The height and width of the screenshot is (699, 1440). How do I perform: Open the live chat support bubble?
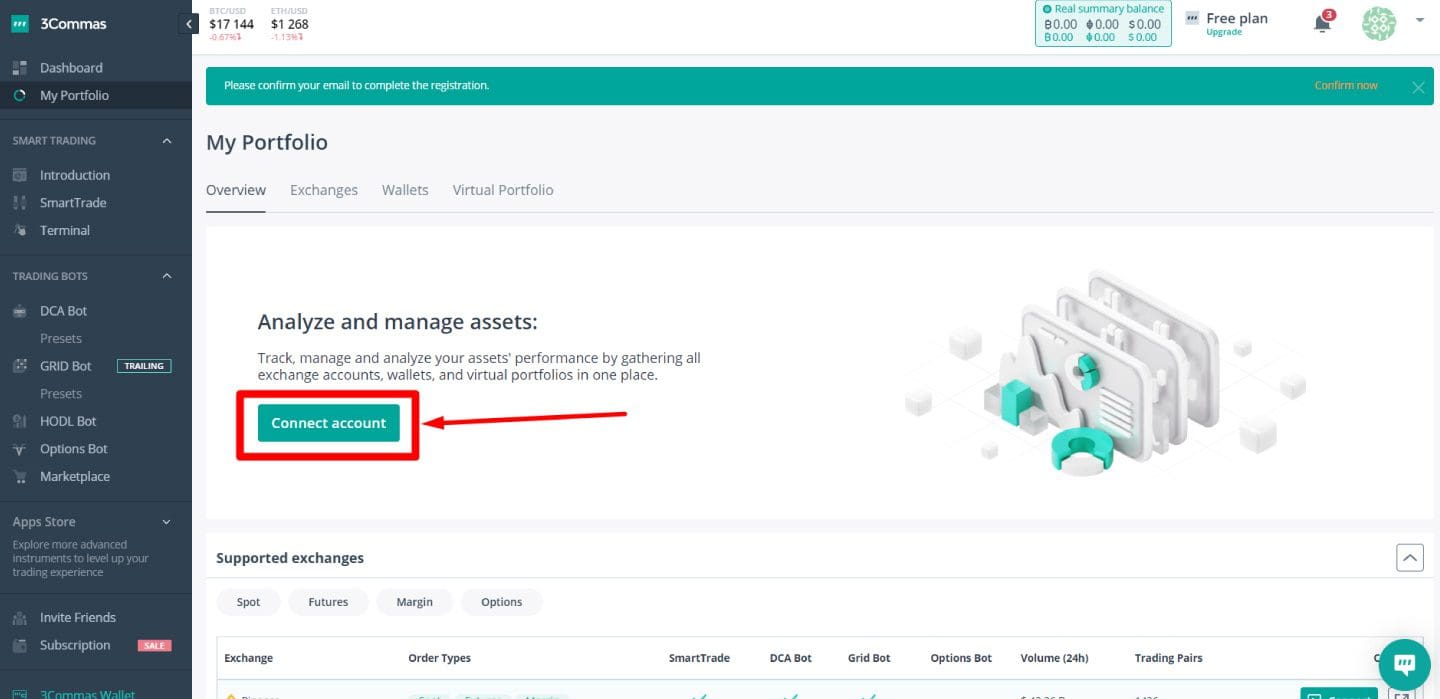tap(1404, 665)
